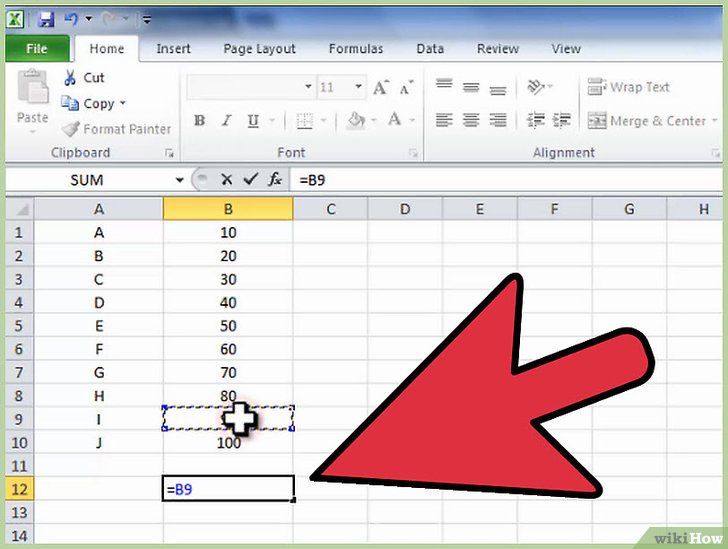Click the Font Color A icon
The image size is (728, 549).
coord(395,120)
